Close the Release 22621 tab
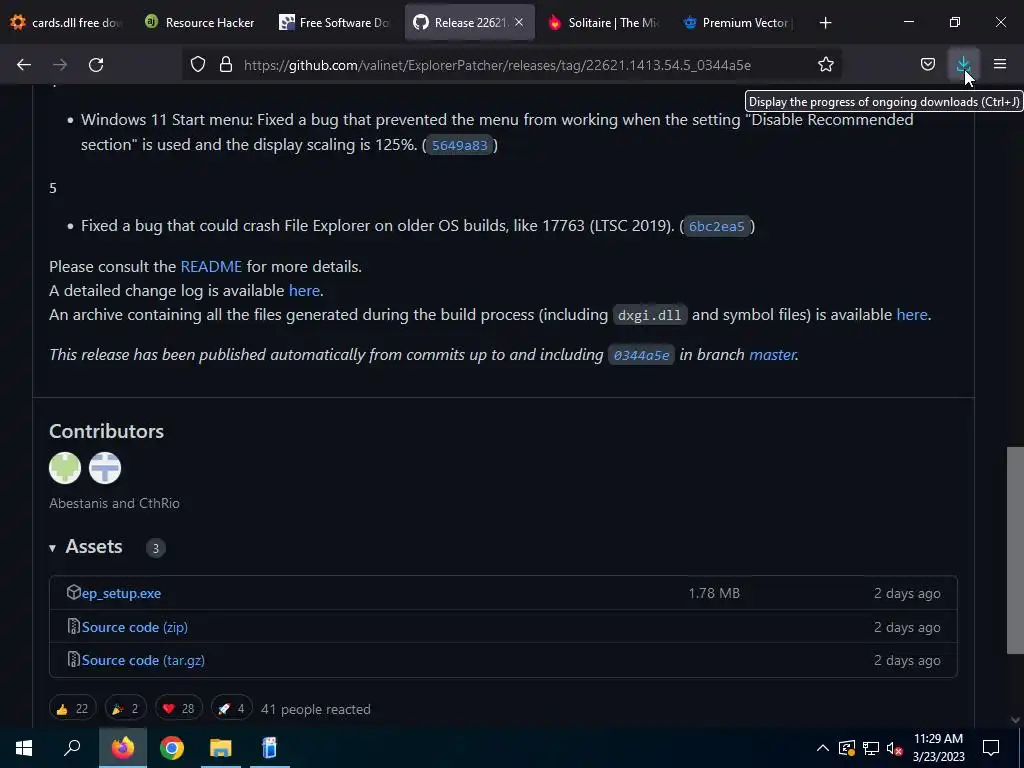Image resolution: width=1024 pixels, height=768 pixels. [519, 22]
